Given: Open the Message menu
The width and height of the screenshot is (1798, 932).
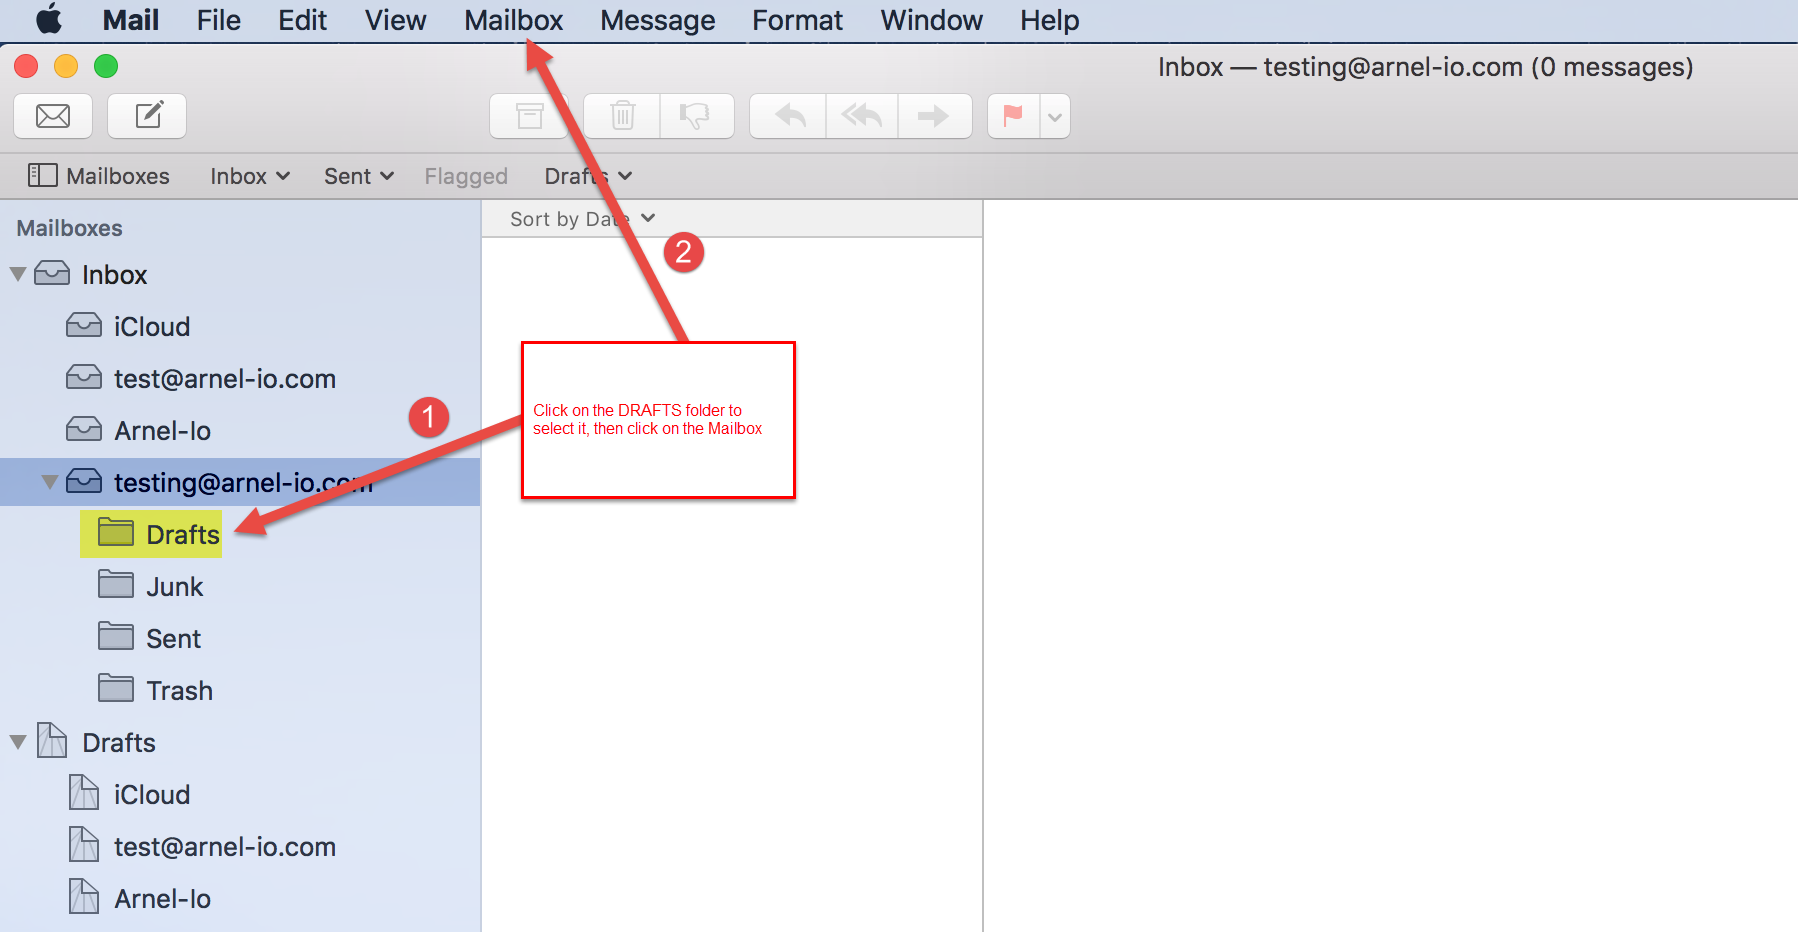Looking at the screenshot, I should point(658,20).
